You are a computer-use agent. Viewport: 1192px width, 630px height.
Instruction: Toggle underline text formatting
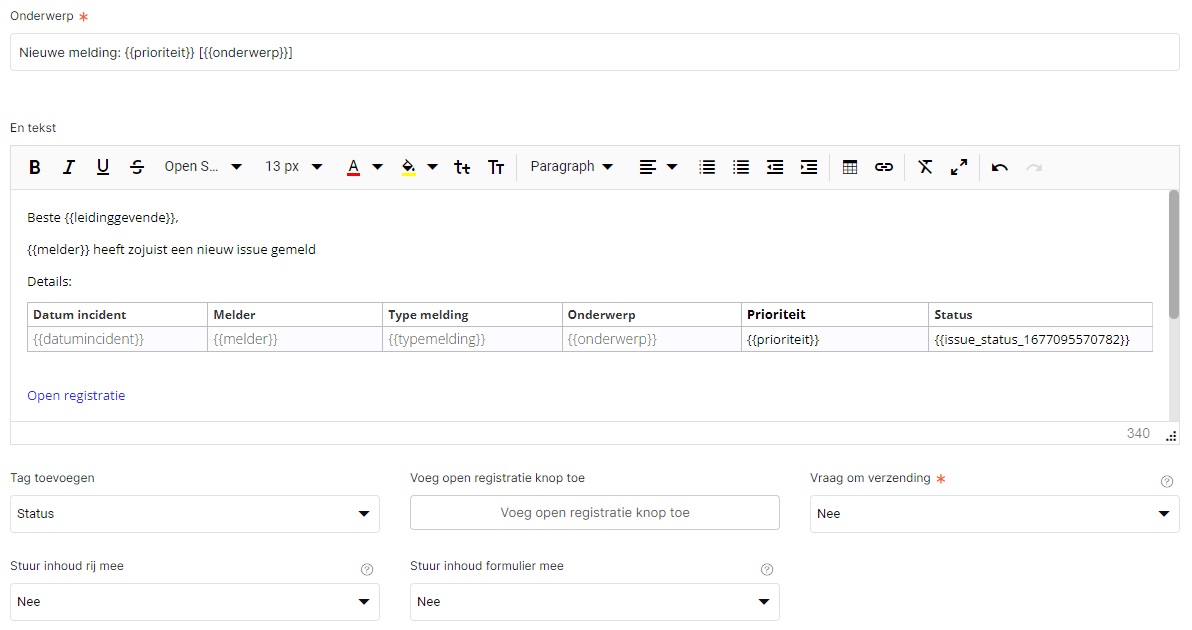tap(103, 167)
